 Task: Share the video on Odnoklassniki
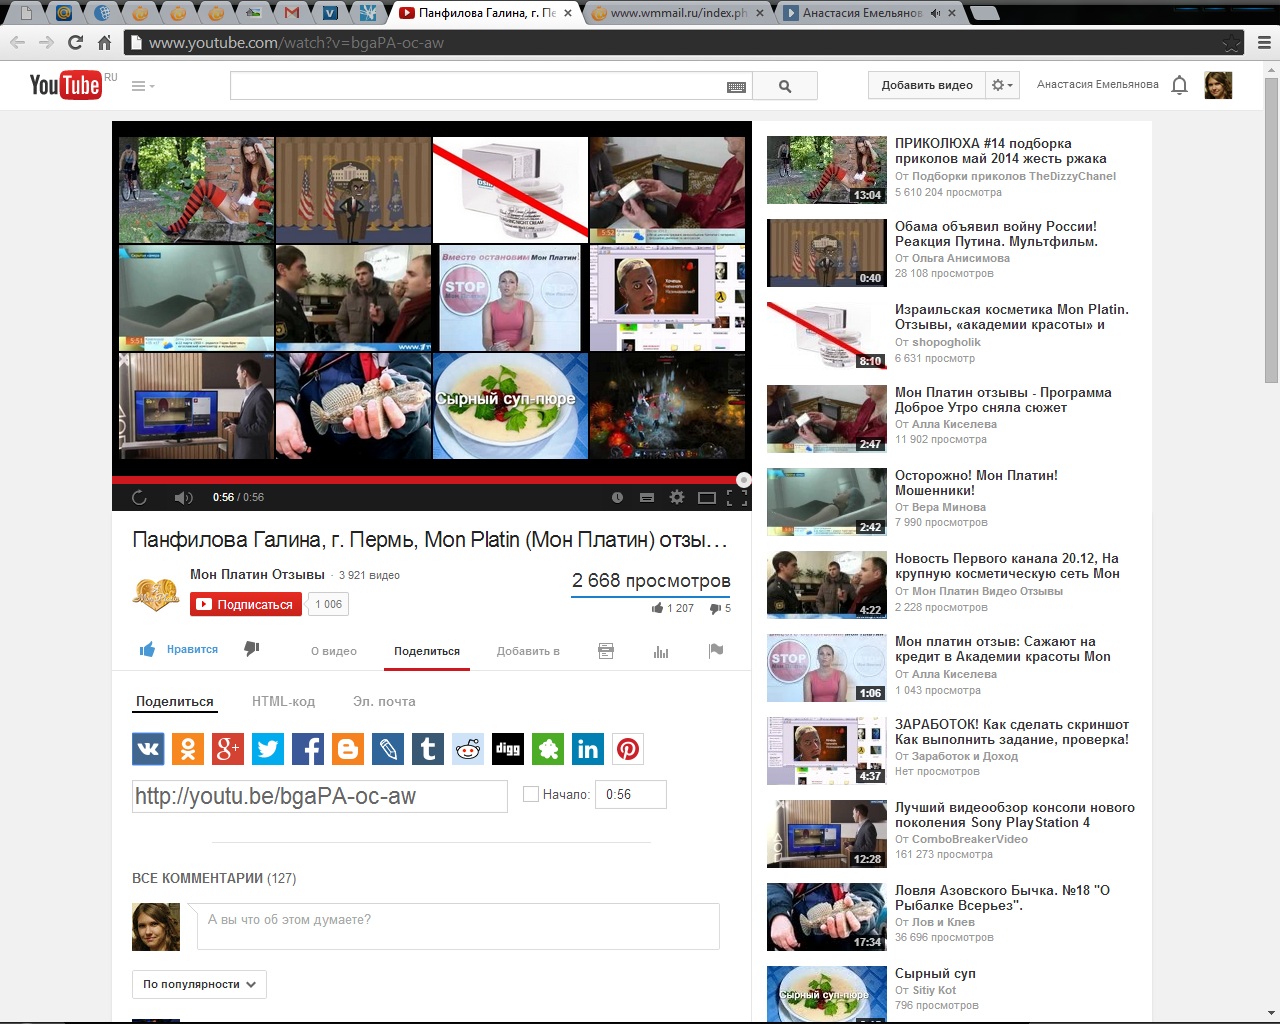coord(188,748)
